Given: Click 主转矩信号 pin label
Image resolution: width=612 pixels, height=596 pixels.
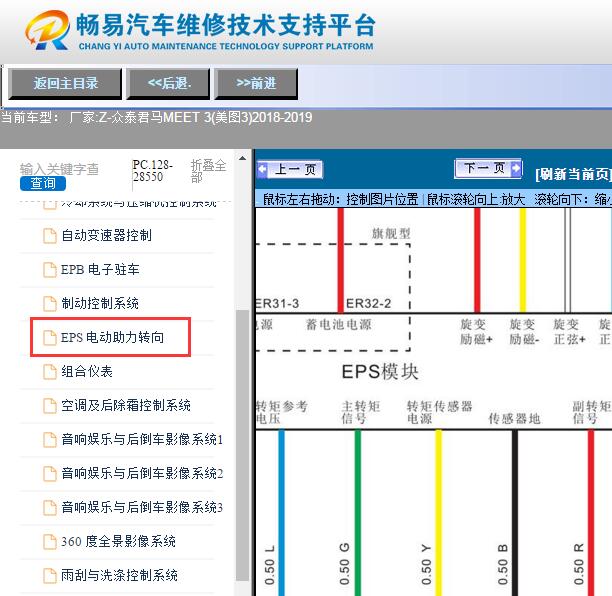Looking at the screenshot, I should point(361,412).
